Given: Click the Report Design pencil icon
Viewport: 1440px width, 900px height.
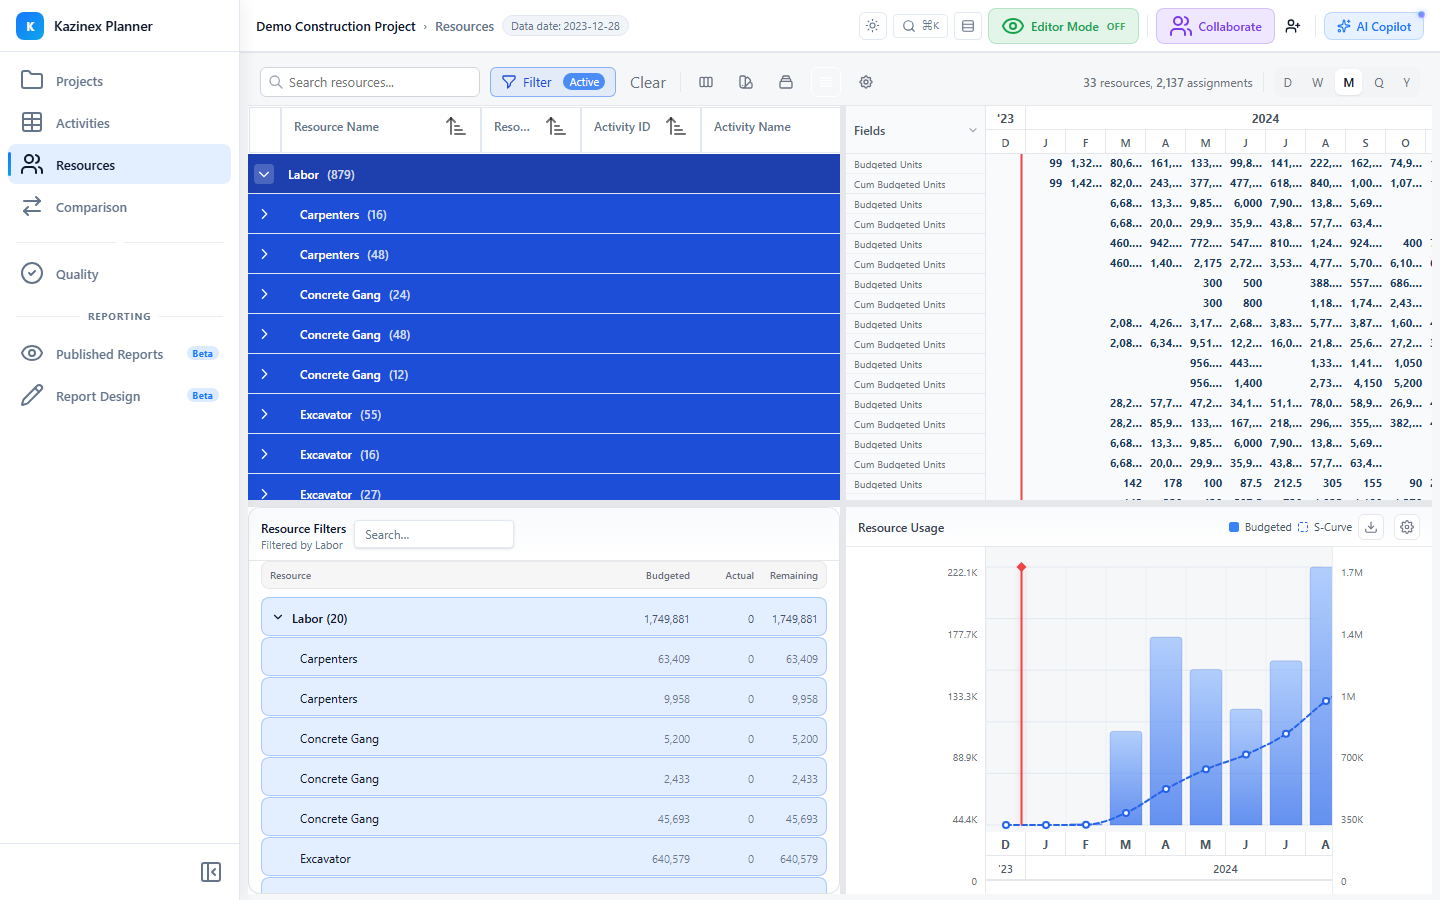Looking at the screenshot, I should (32, 395).
